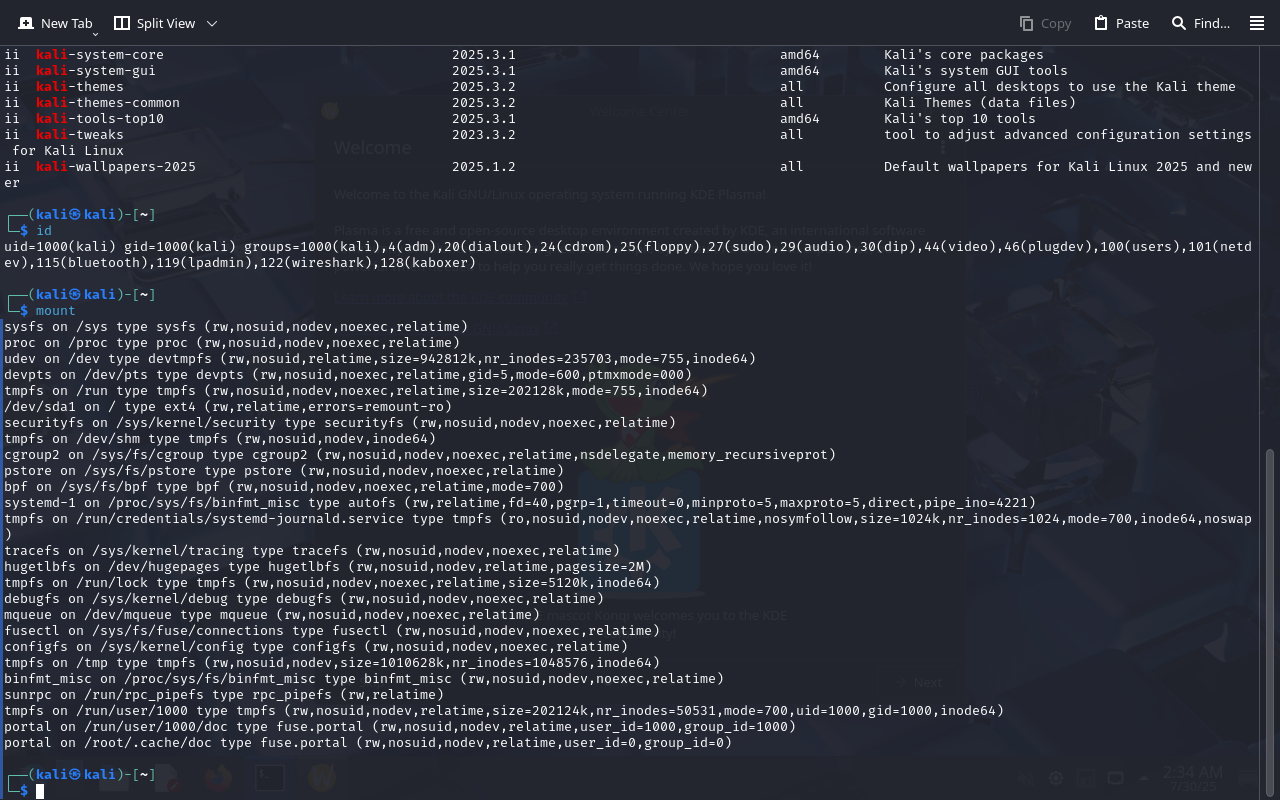Click 'portal on /run/user/1000/doc' line

point(400,727)
